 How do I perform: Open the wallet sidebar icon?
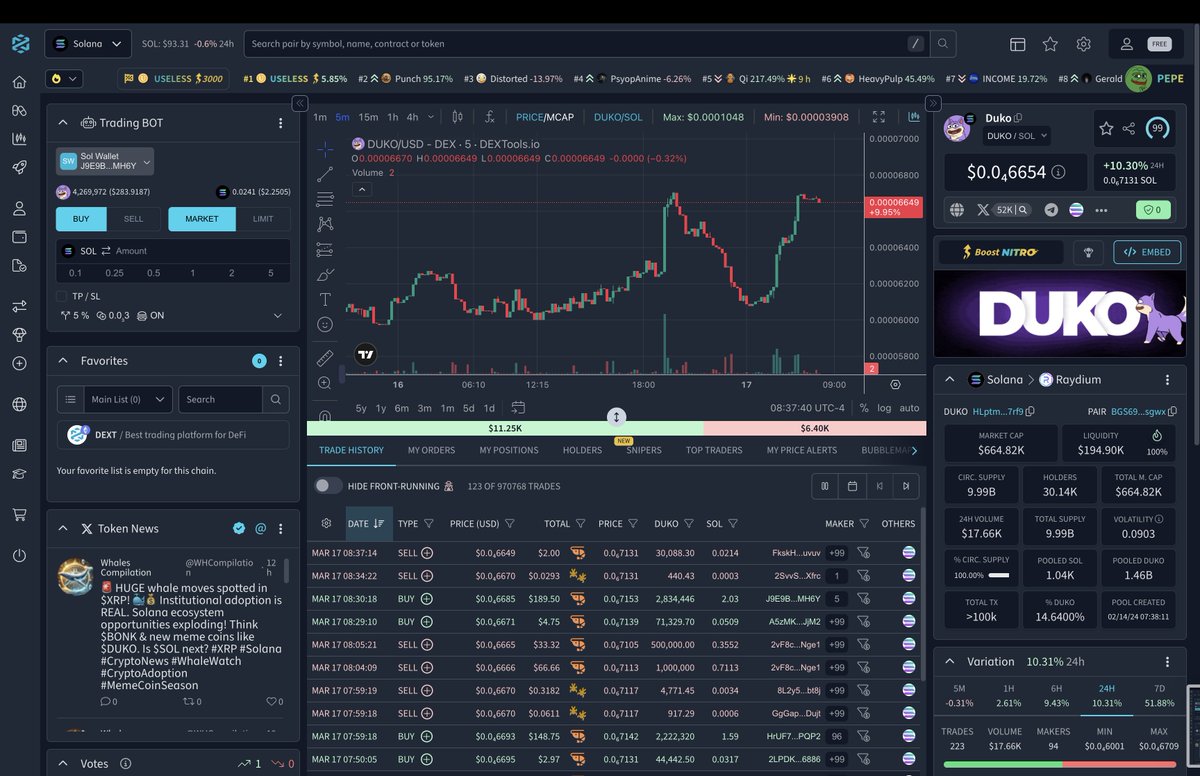point(19,237)
